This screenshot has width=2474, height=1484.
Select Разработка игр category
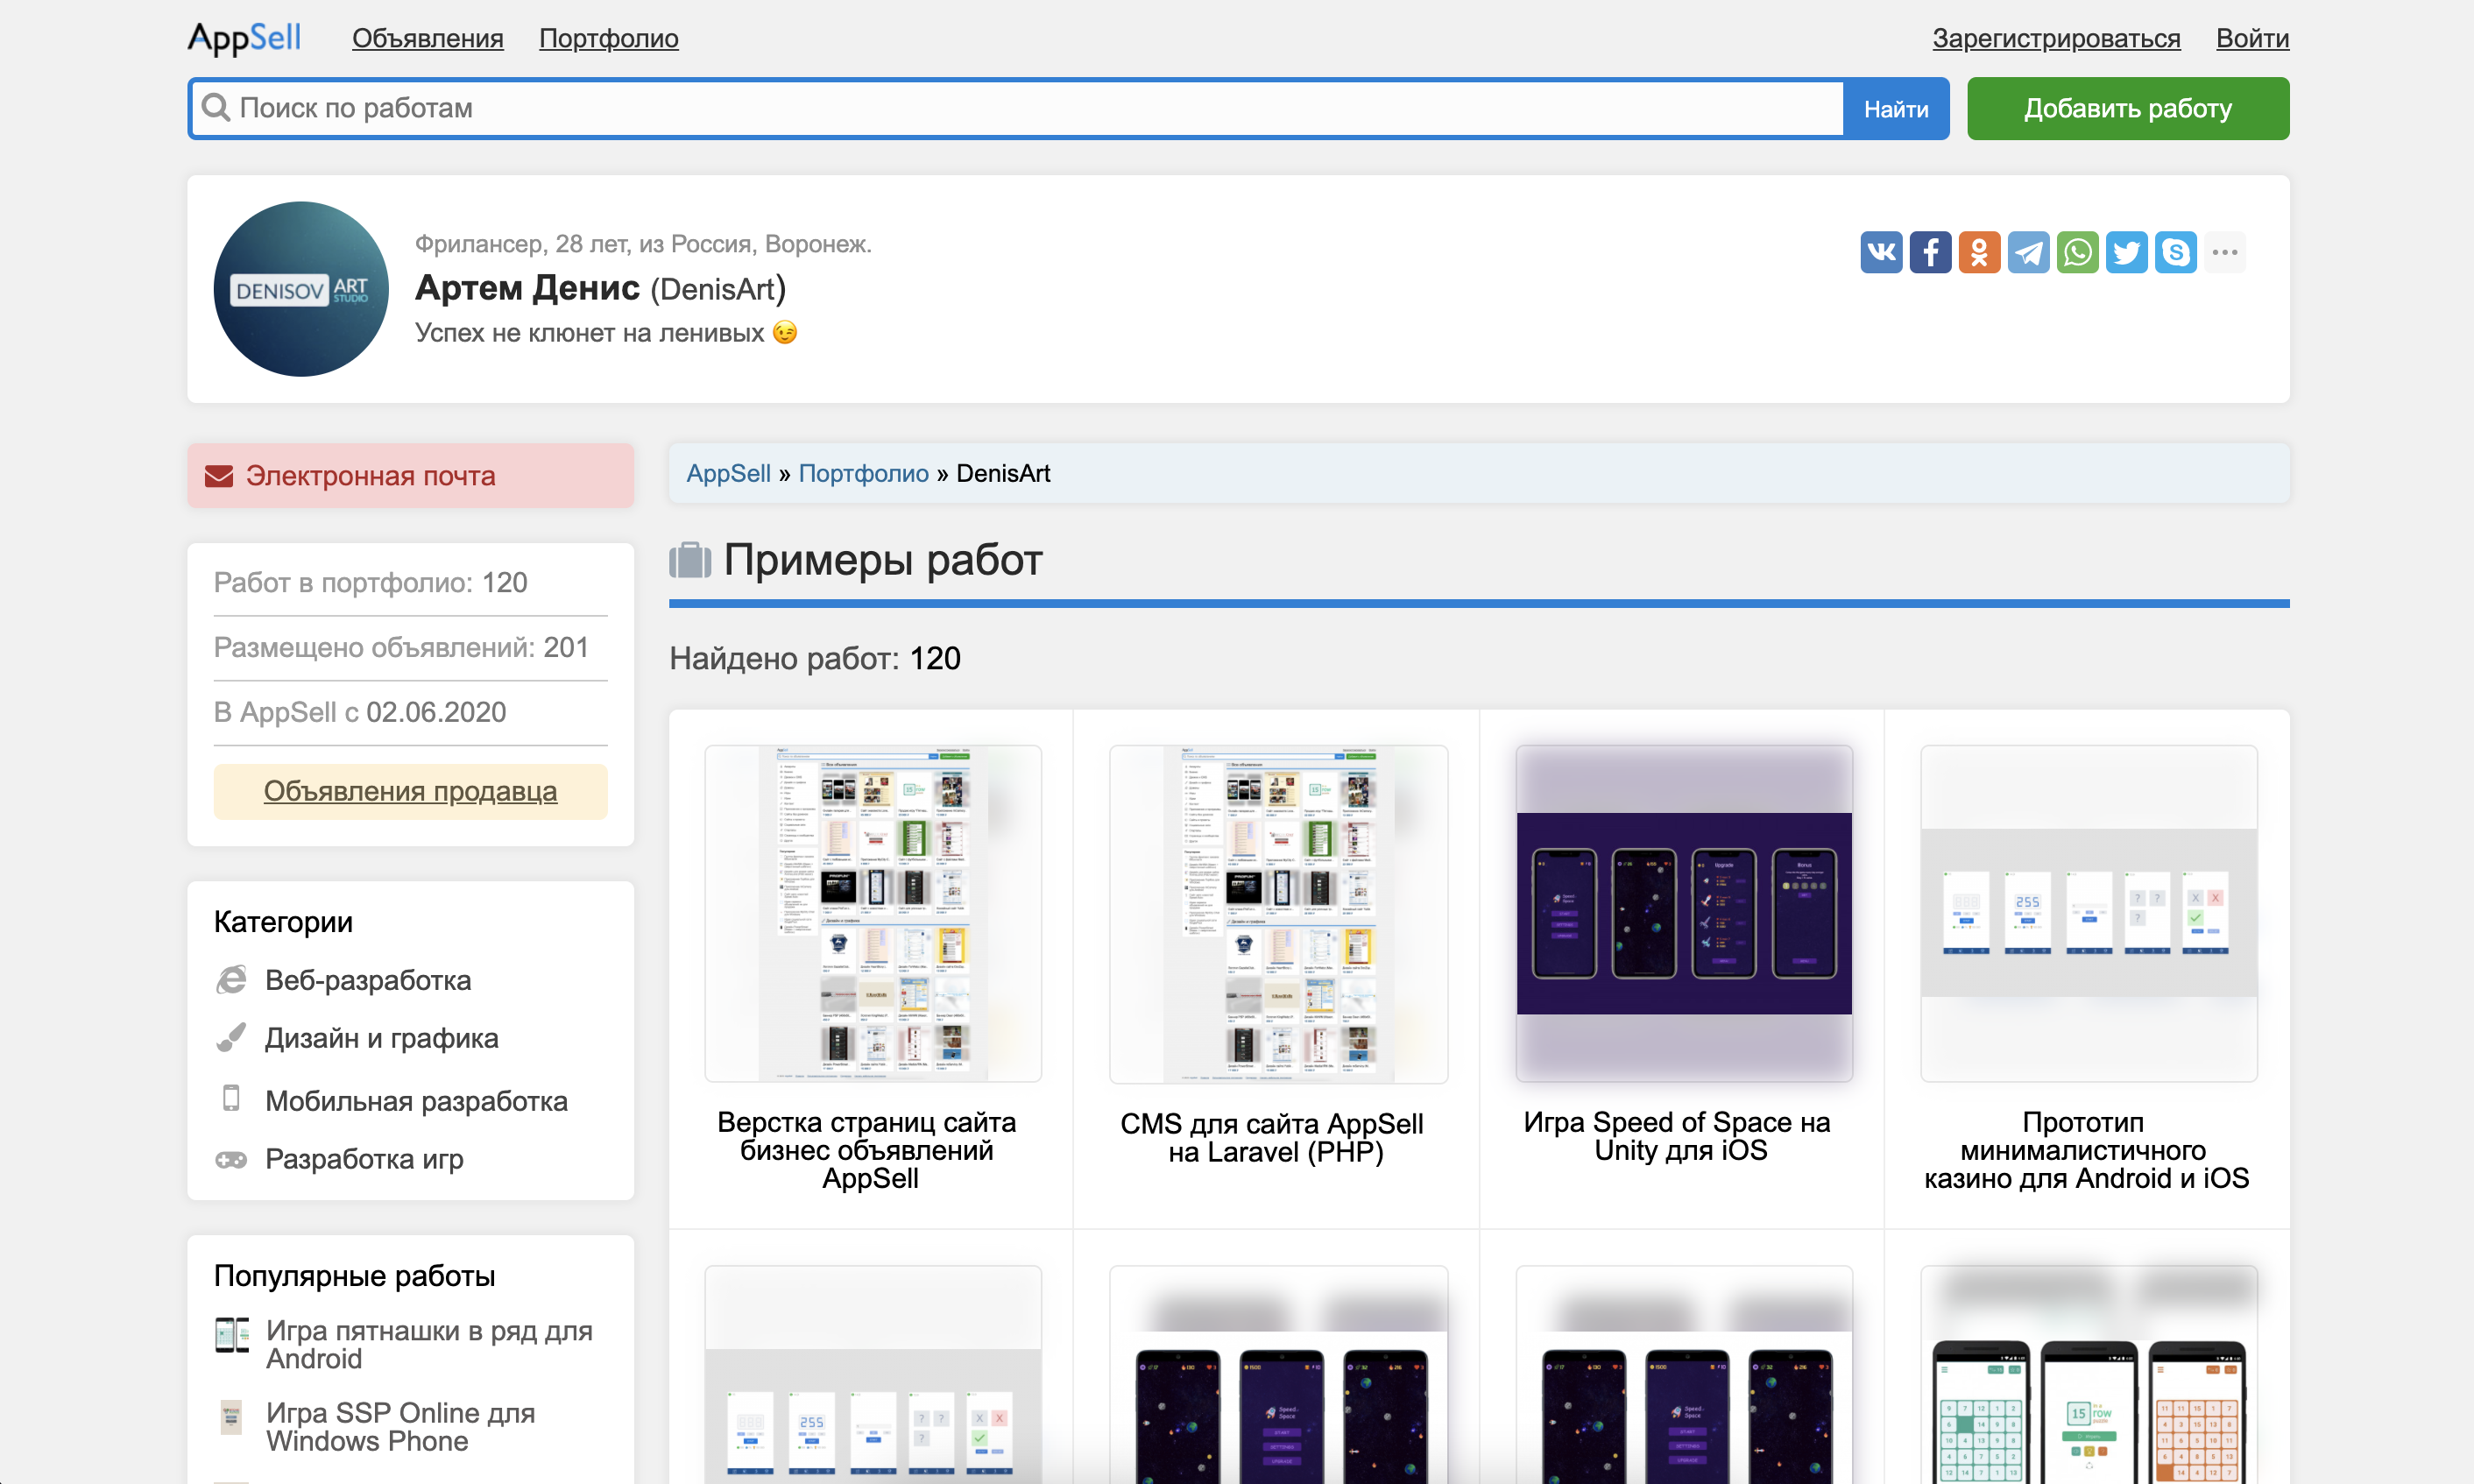[363, 1159]
